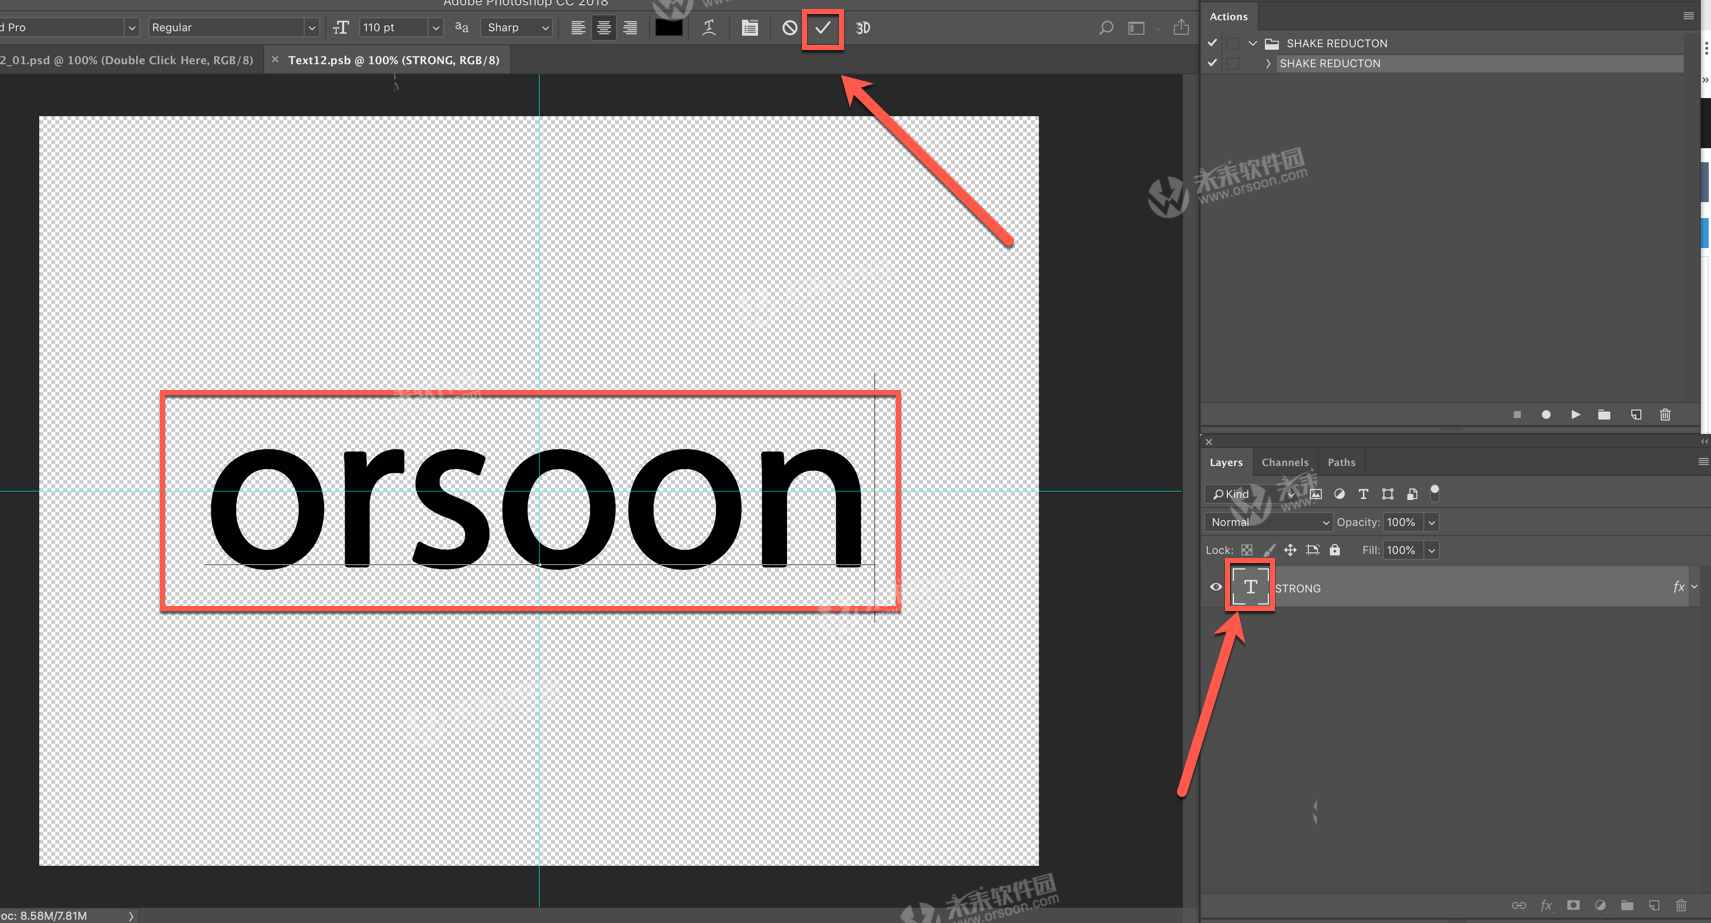Select the Layers tab
The width and height of the screenshot is (1711, 923).
point(1226,462)
